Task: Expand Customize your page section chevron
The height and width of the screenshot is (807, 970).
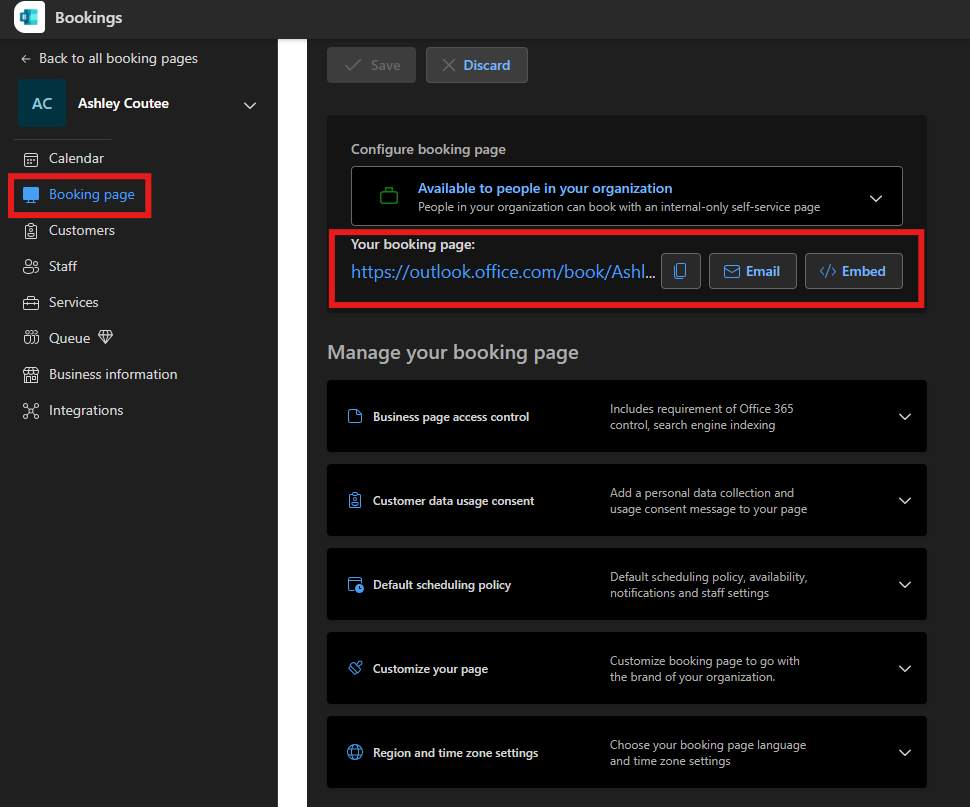Action: click(904, 669)
